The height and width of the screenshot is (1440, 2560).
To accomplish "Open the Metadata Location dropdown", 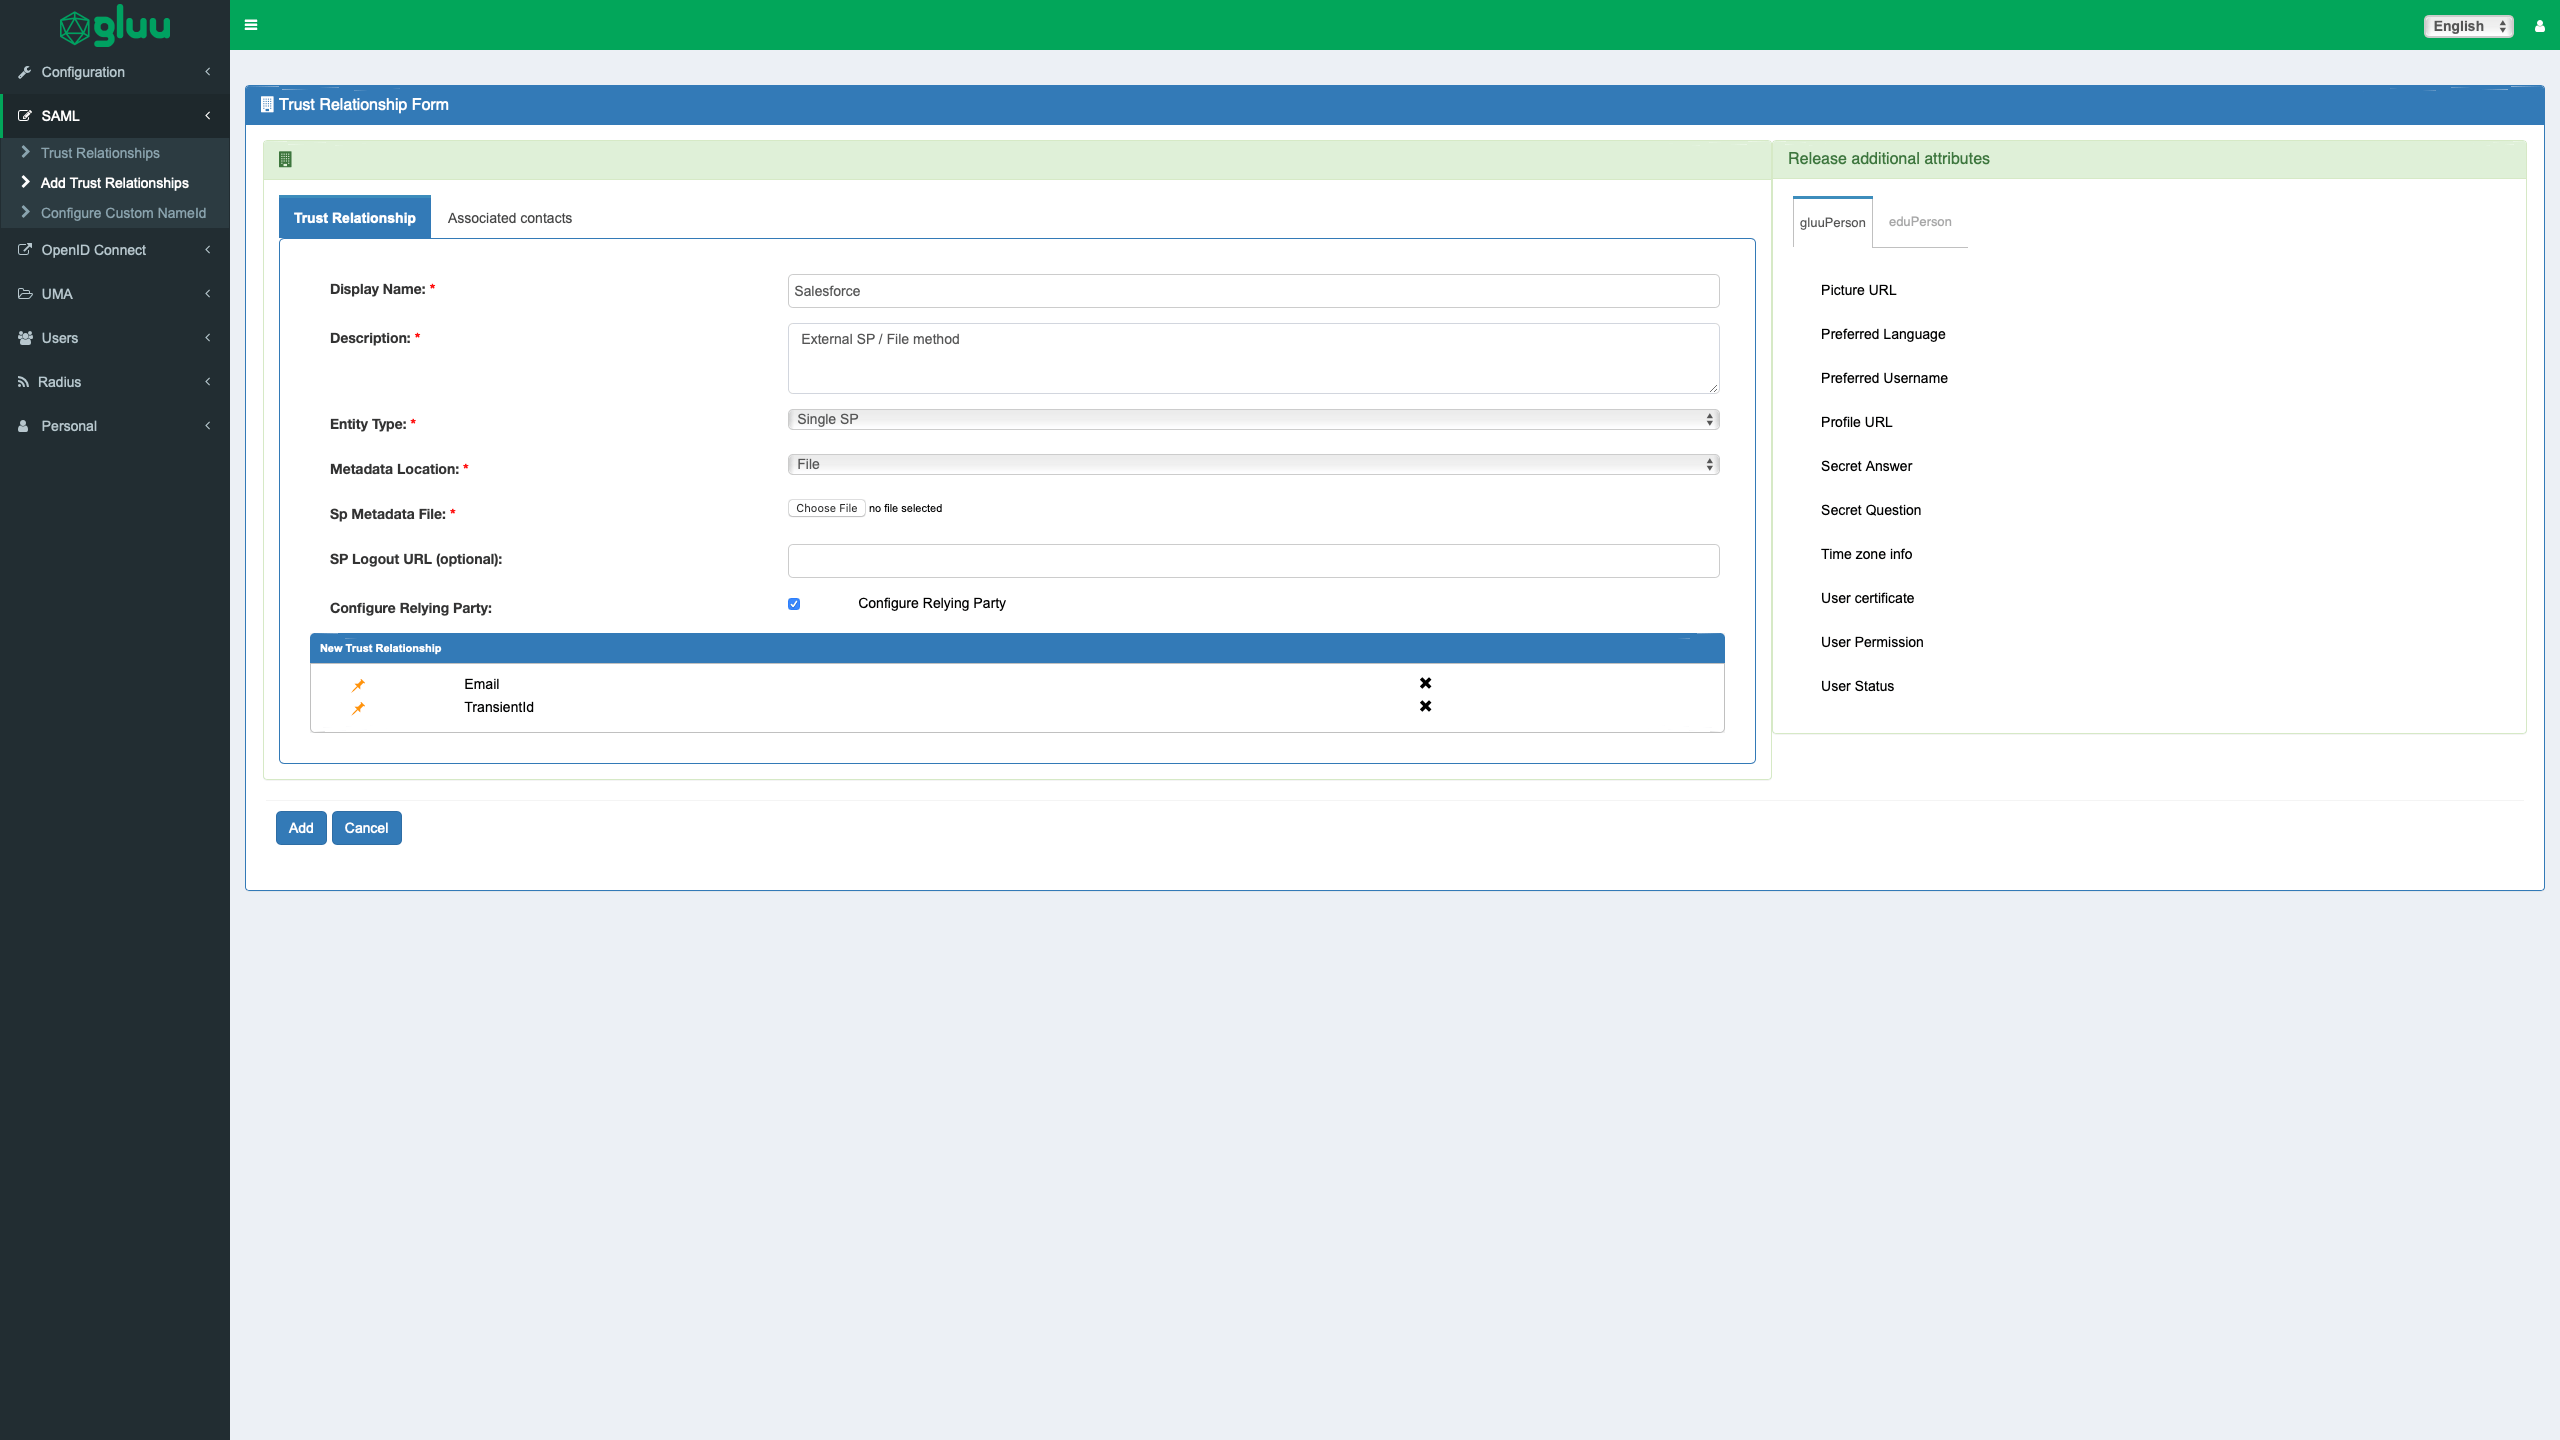I will coord(1252,464).
